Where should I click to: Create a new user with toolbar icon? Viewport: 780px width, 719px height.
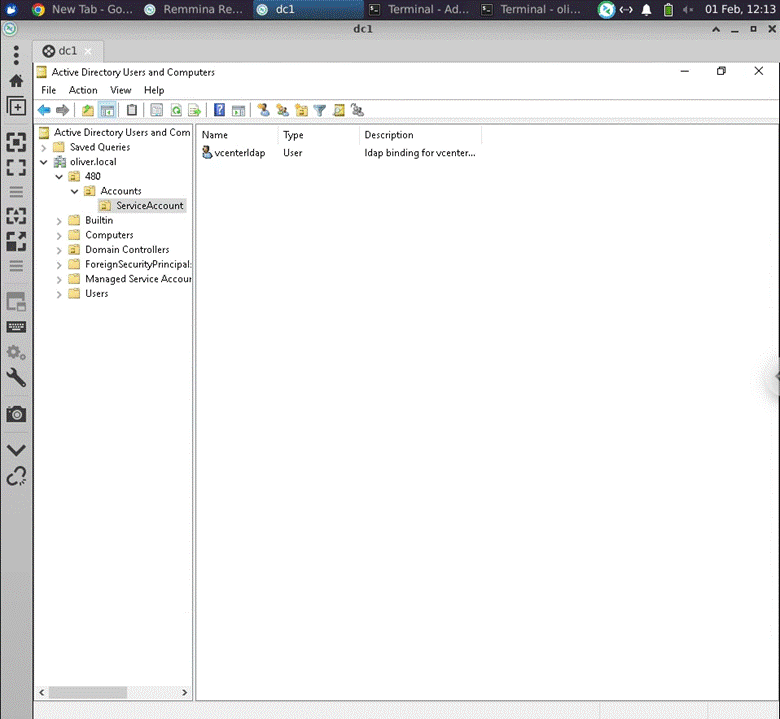click(x=263, y=110)
